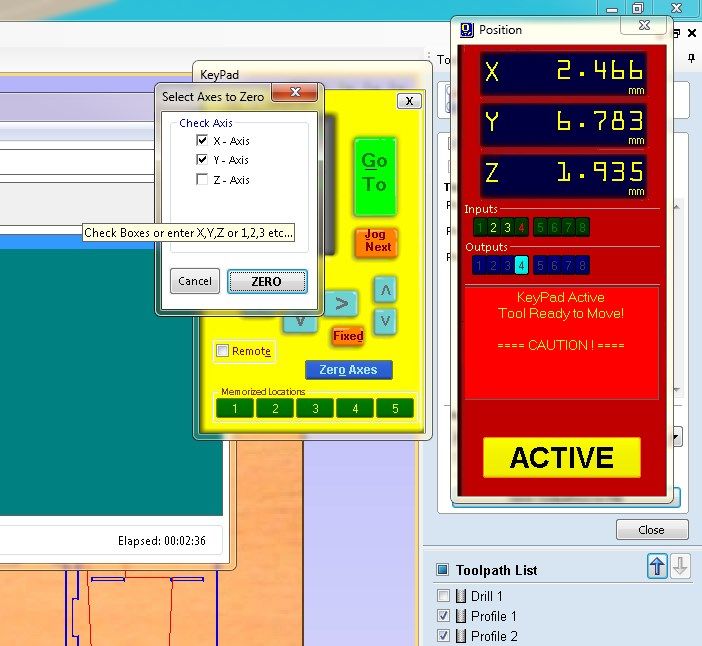The width and height of the screenshot is (702, 646).
Task: Jog right with the > arrow
Action: pyautogui.click(x=342, y=304)
